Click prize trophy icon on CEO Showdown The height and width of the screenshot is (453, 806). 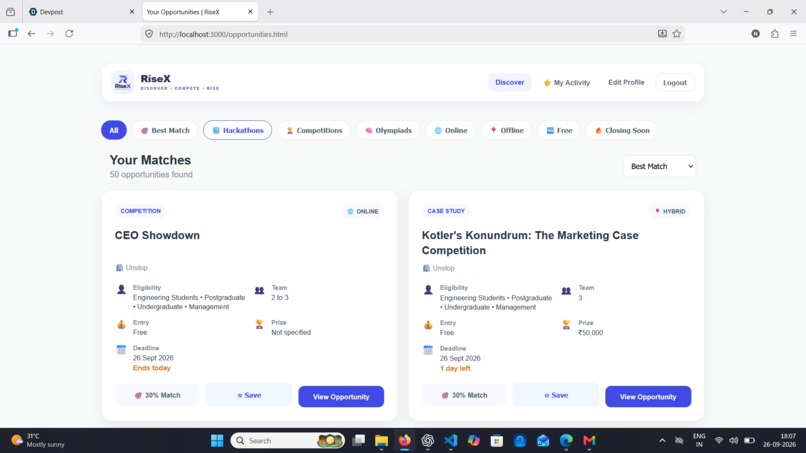(x=259, y=324)
